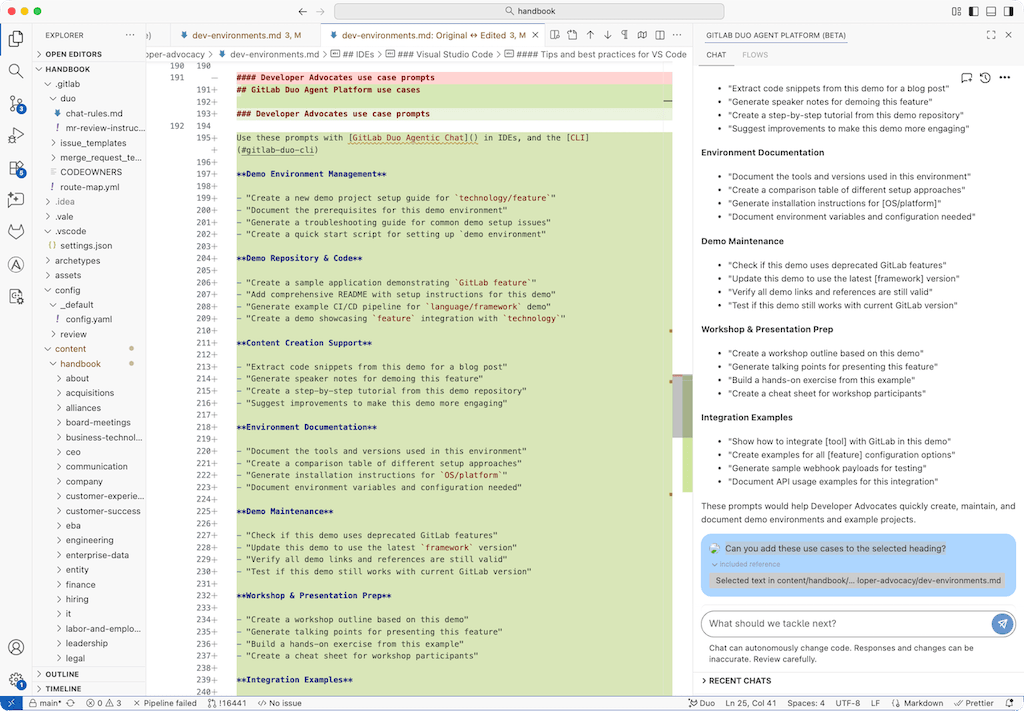Expand RECENT CHATS in Duo panel

pos(737,680)
